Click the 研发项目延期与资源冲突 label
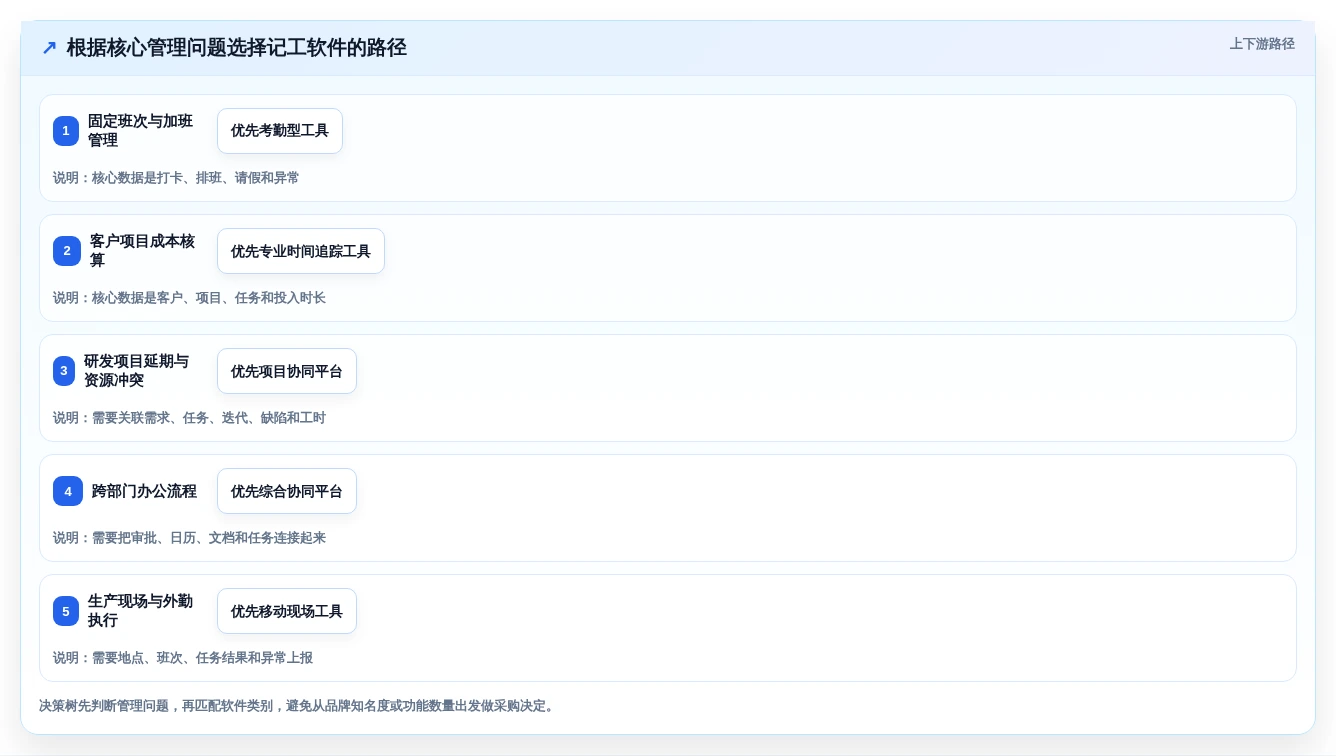The image size is (1336, 756). click(x=136, y=371)
